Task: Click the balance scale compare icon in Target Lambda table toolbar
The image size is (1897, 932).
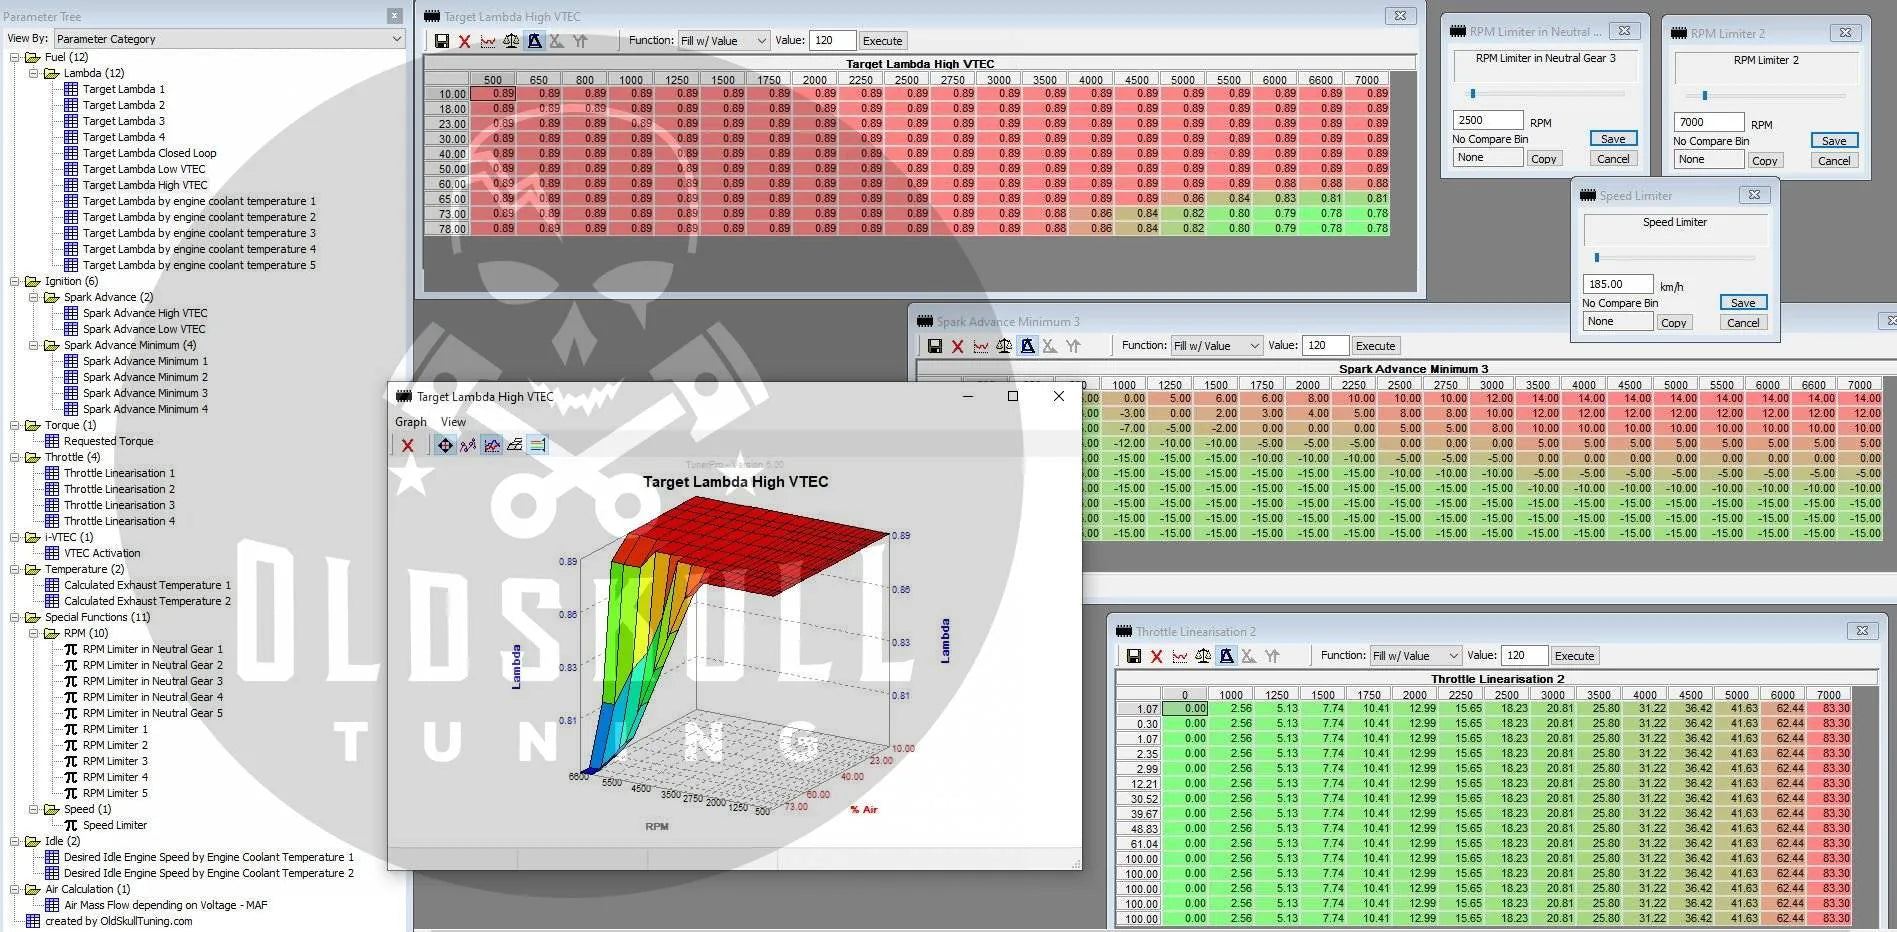Action: tap(511, 41)
